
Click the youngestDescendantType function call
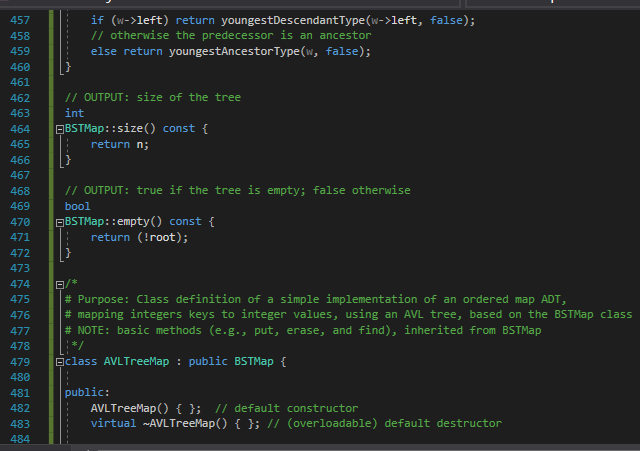[x=293, y=20]
